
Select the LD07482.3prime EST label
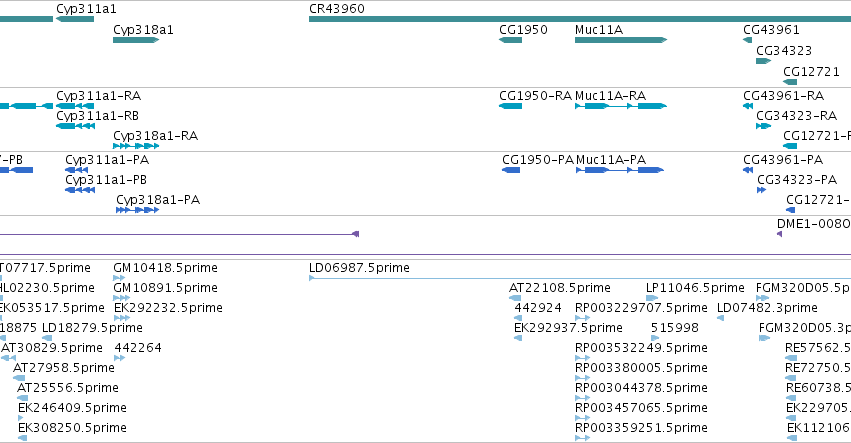tap(767, 308)
